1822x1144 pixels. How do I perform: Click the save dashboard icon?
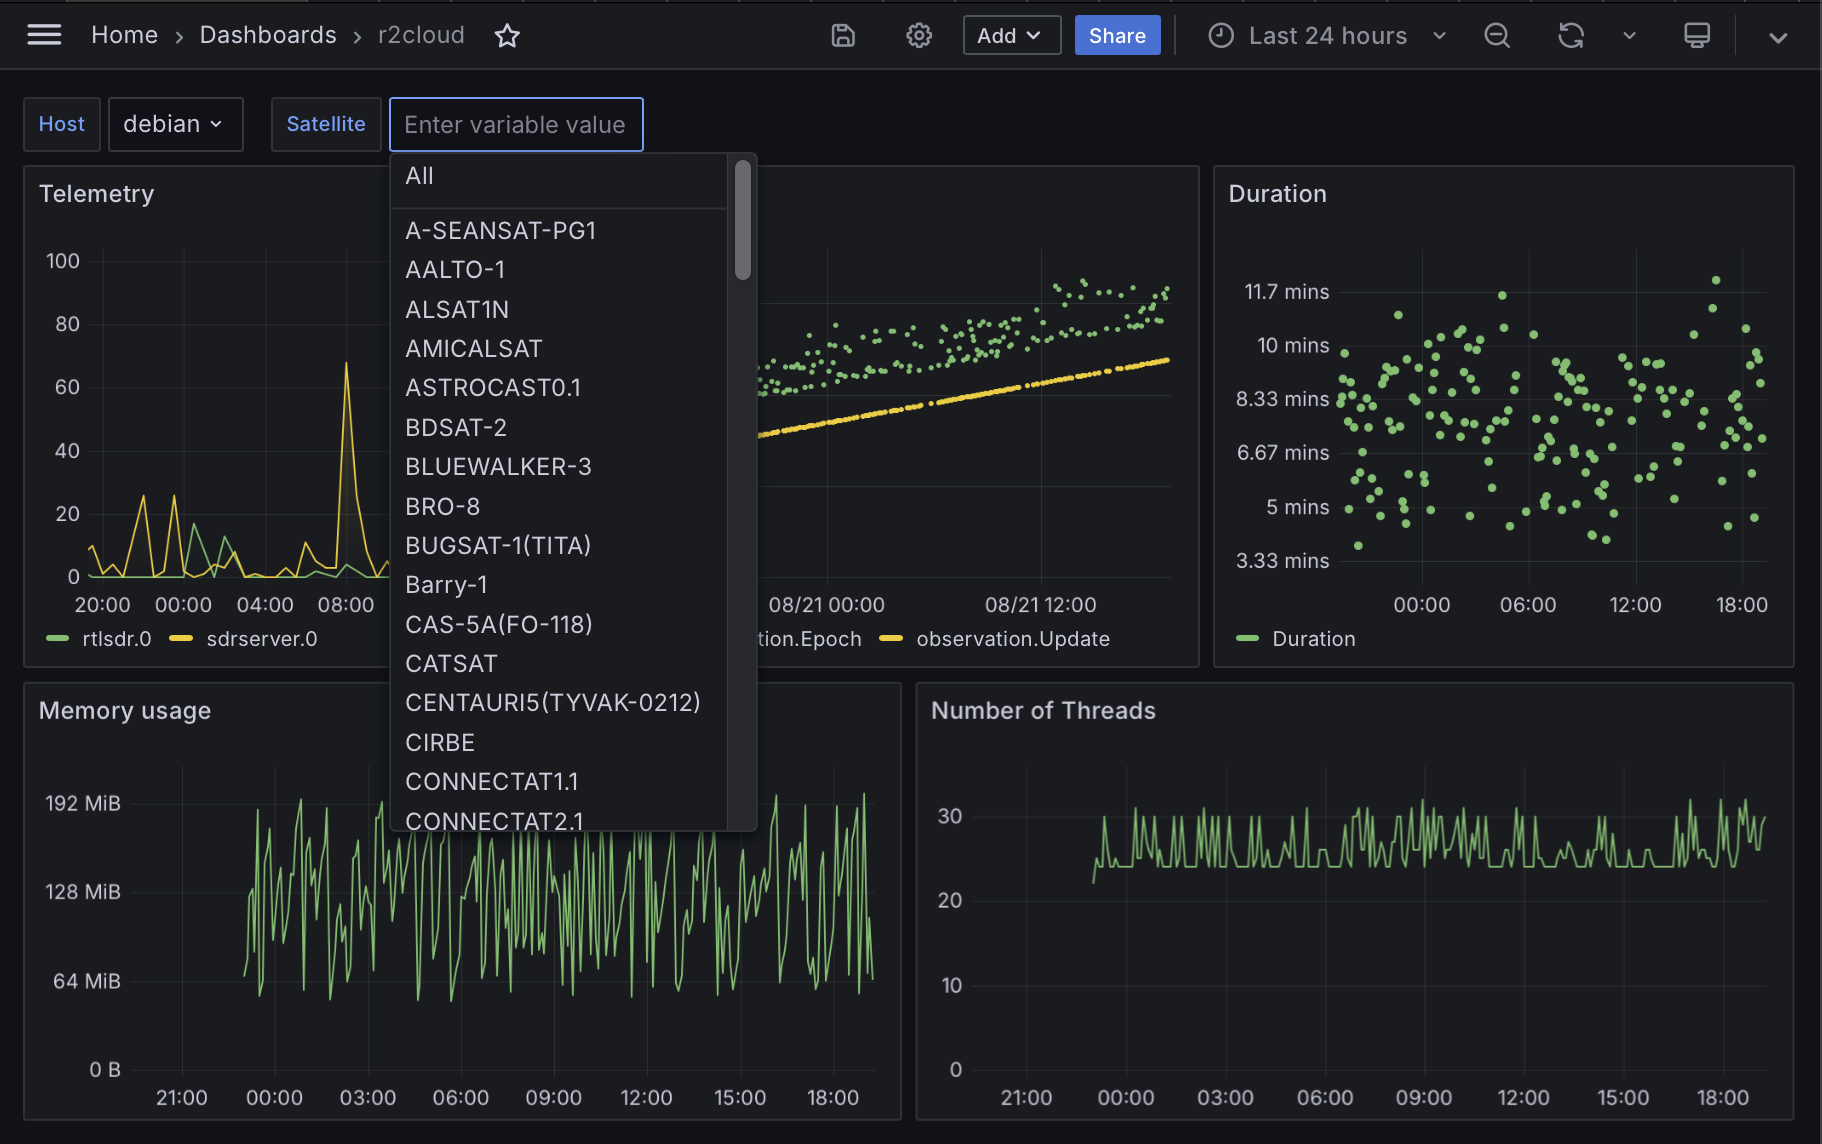click(843, 36)
